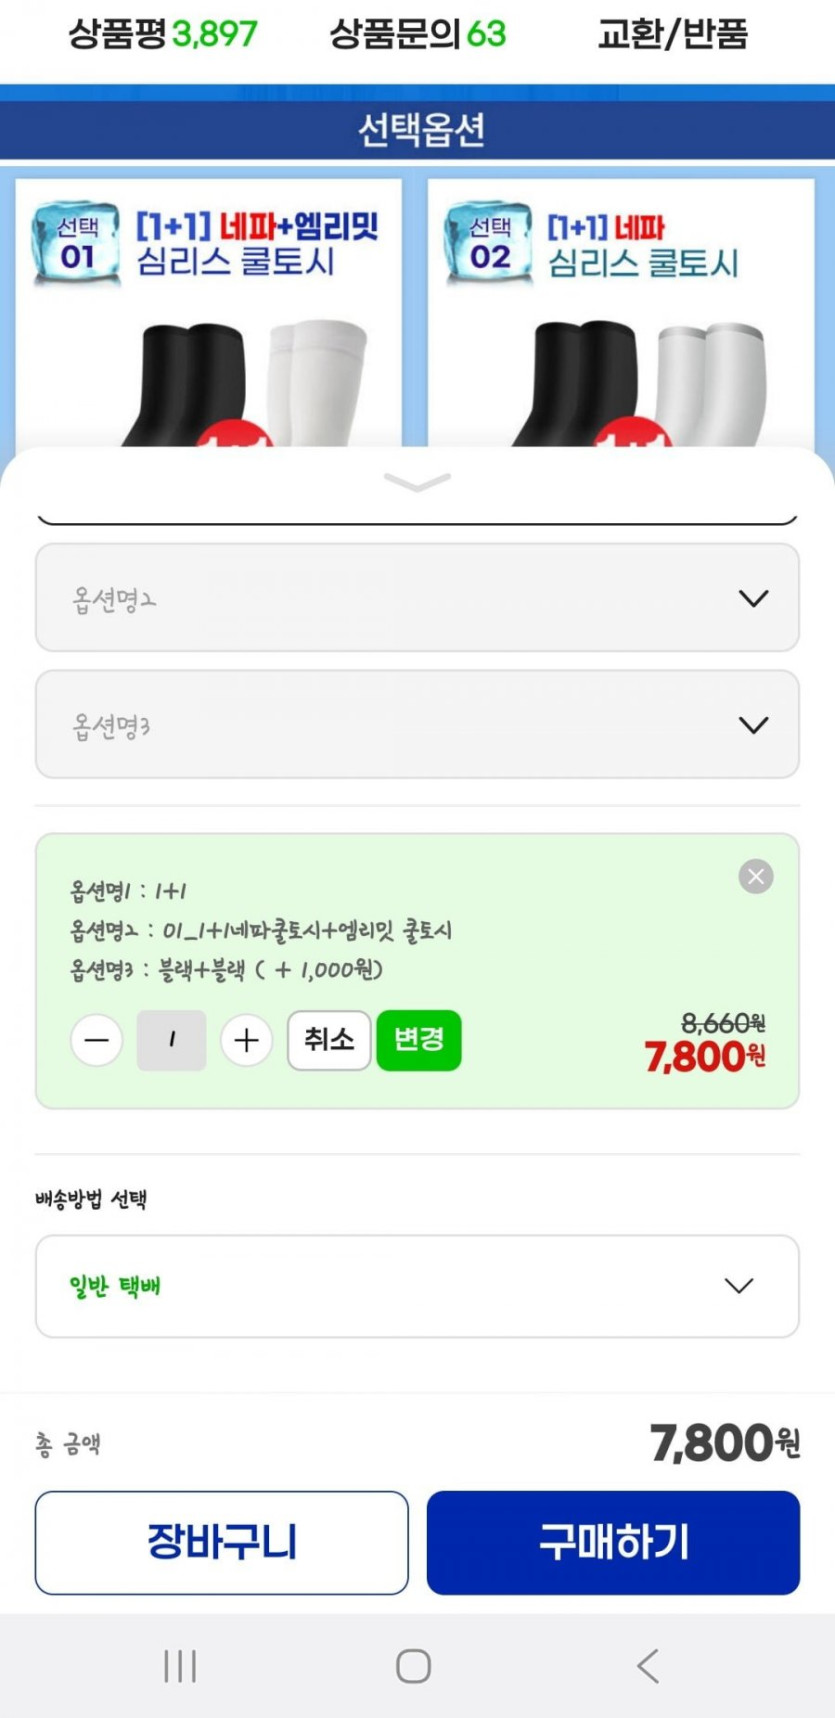835x1718 pixels.
Task: Expand the 일반 택배 delivery method dropdown
Action: coord(417,1286)
